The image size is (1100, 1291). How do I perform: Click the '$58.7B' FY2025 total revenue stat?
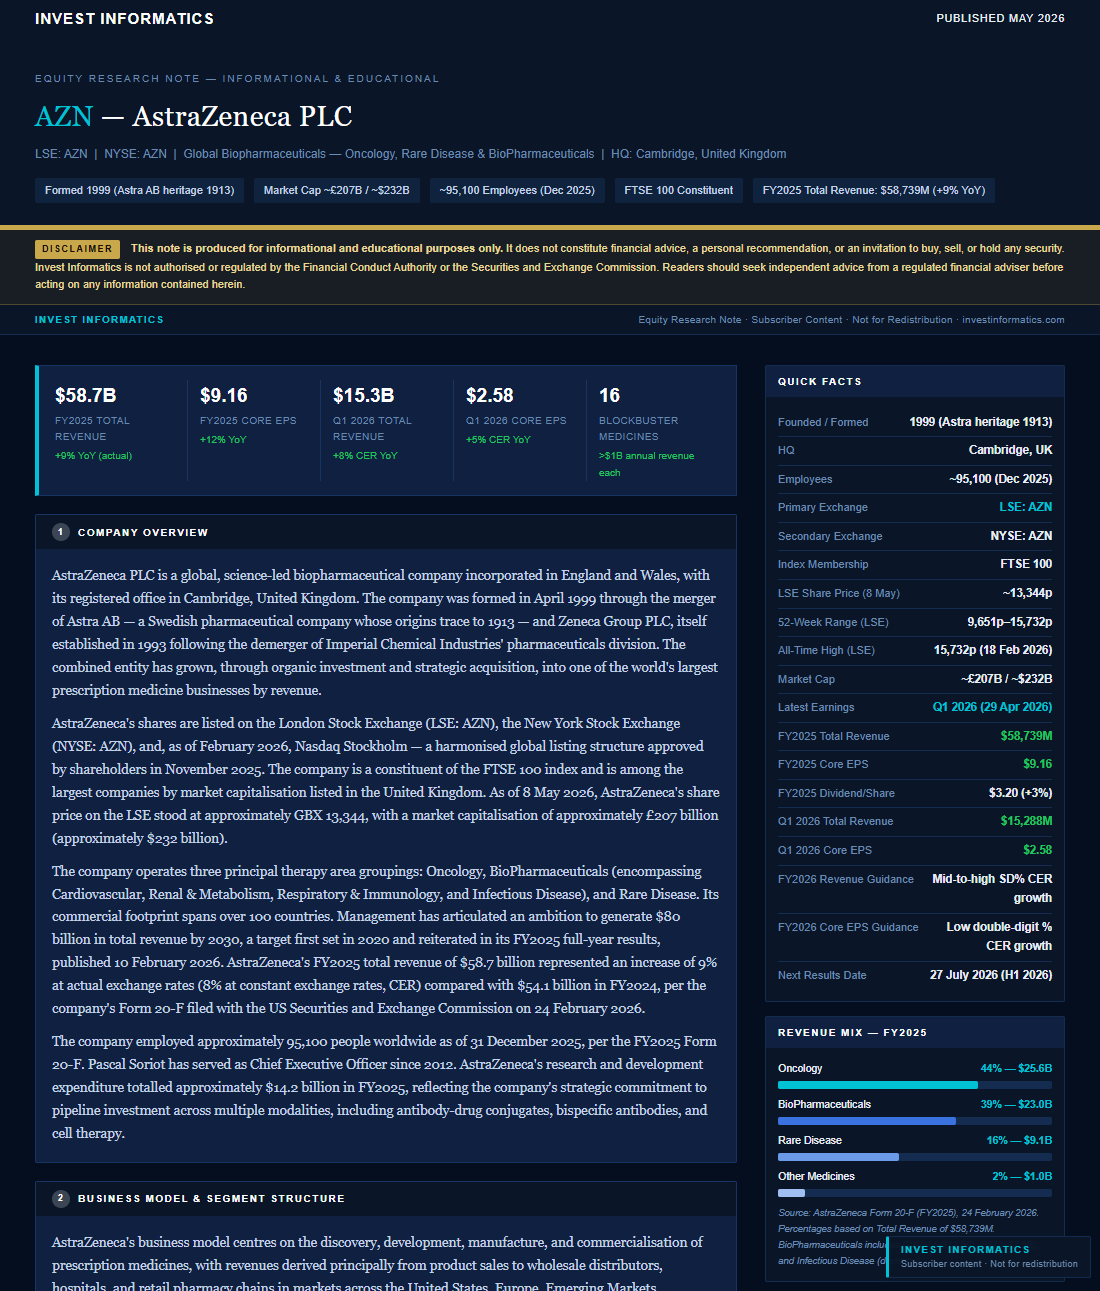click(x=85, y=396)
